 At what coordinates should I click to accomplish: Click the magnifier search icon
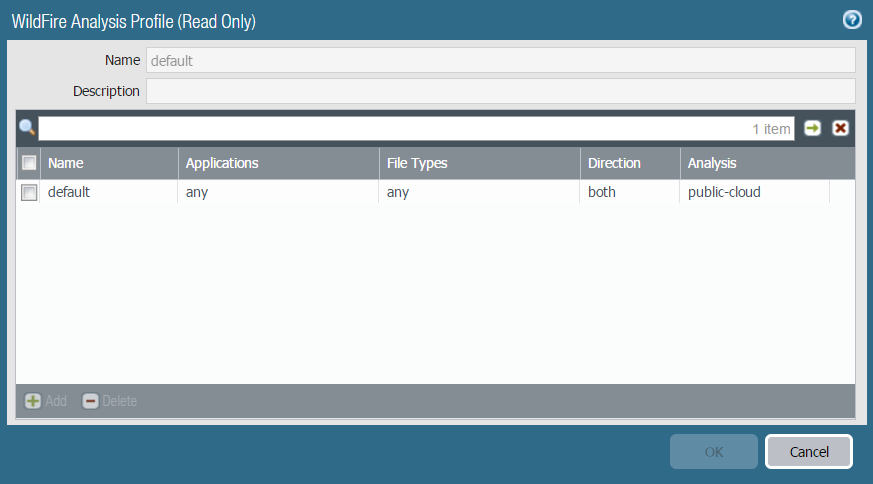coord(27,128)
